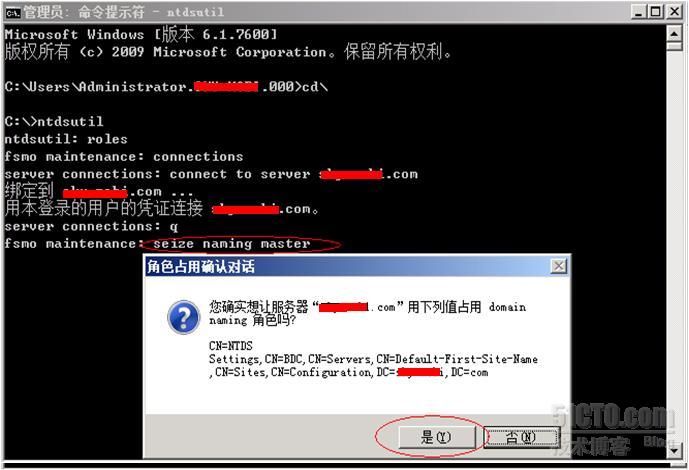Click the console scrollbar up arrow
The image size is (689, 470).
click(x=674, y=33)
